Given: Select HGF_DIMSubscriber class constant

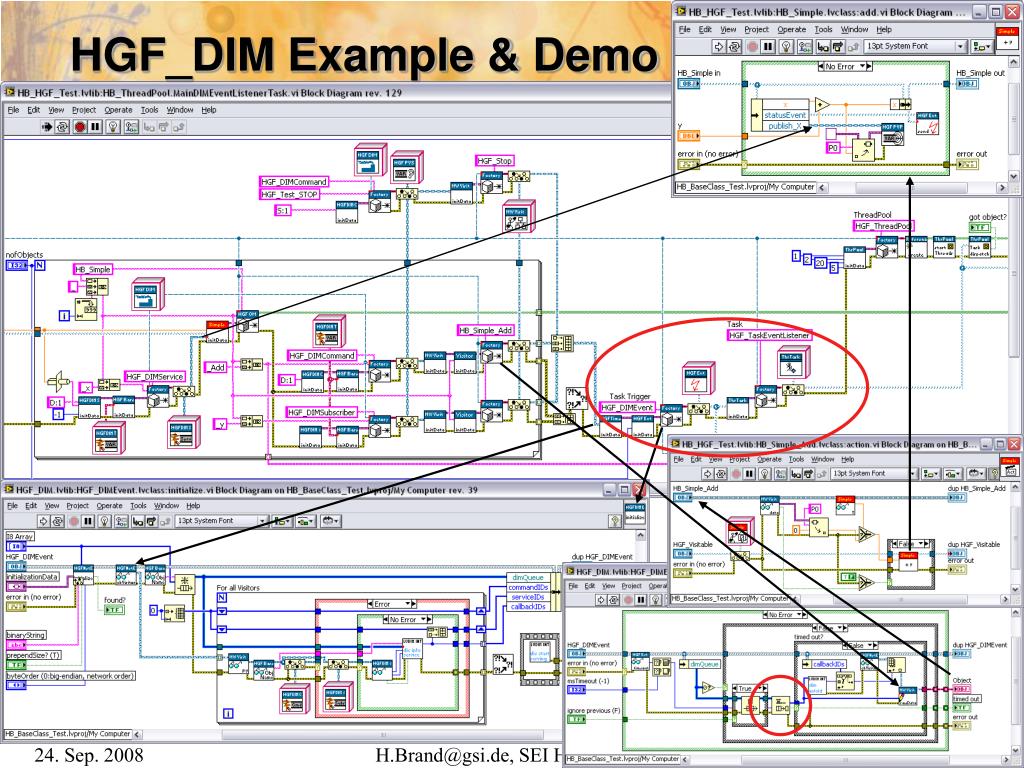Looking at the screenshot, I should [321, 412].
